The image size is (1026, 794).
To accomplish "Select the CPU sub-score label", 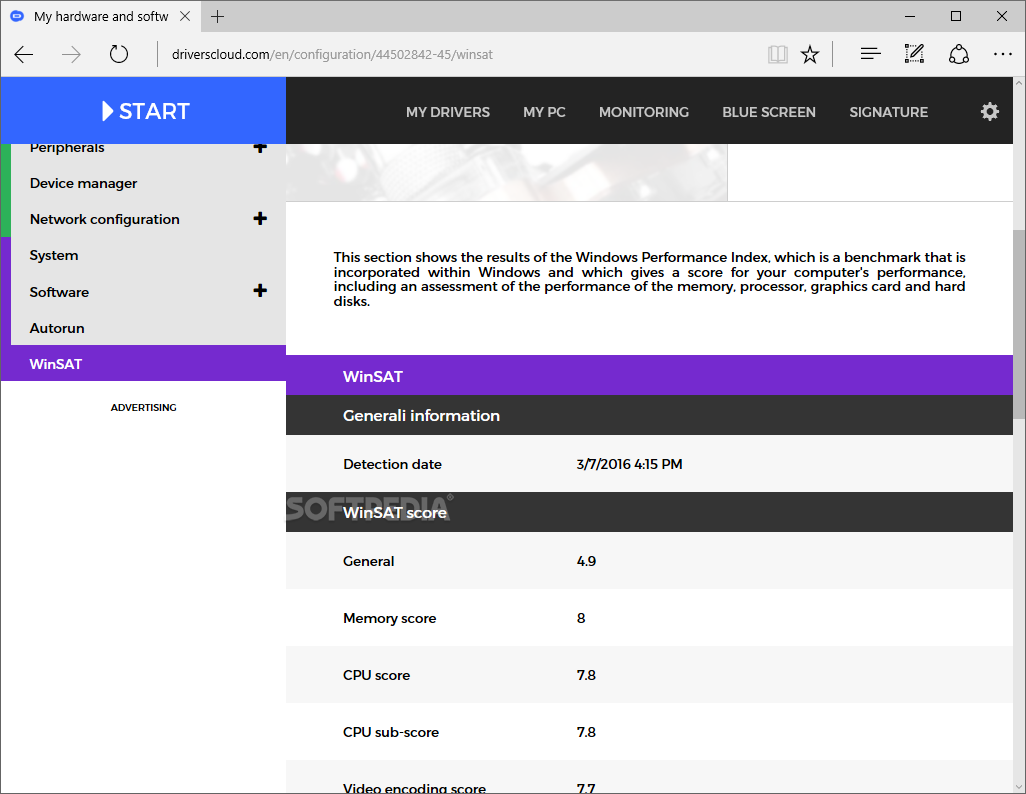I will [391, 732].
